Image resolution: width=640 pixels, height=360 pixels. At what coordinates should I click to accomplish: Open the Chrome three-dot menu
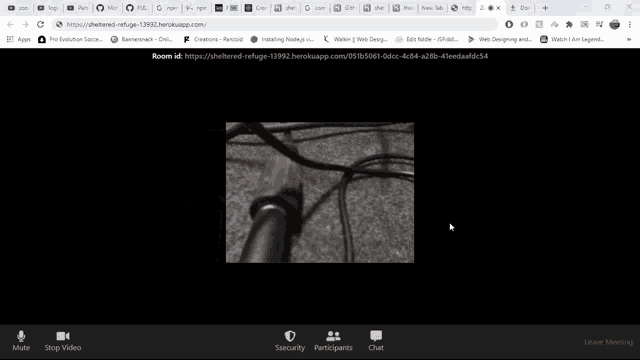coord(630,24)
